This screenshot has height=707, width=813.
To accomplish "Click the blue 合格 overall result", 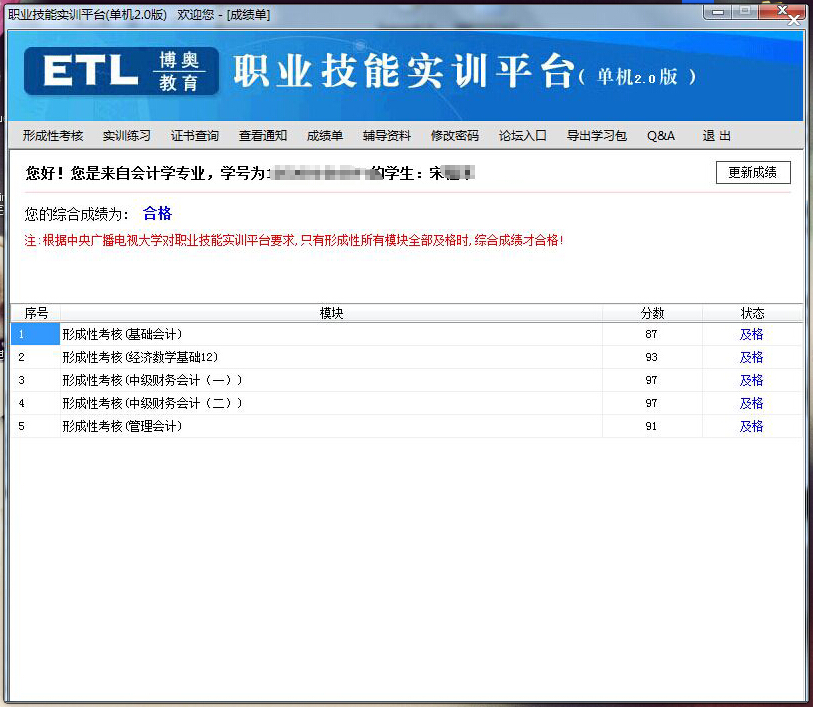I will coord(157,213).
